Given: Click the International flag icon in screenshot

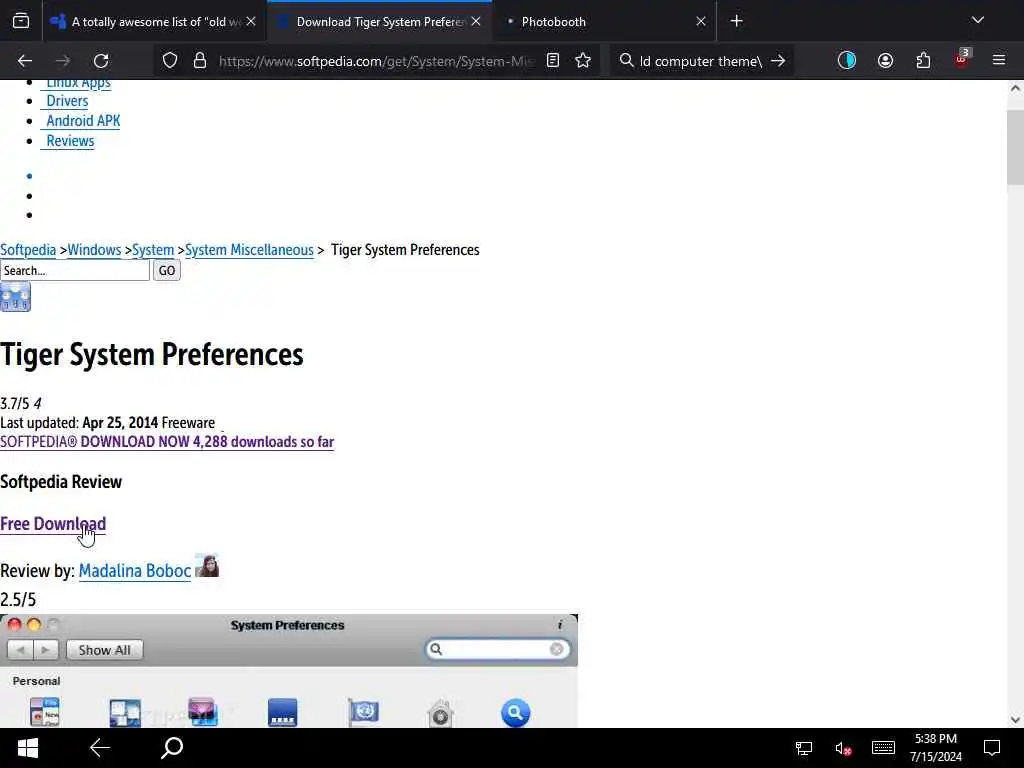Looking at the screenshot, I should pyautogui.click(x=363, y=712).
